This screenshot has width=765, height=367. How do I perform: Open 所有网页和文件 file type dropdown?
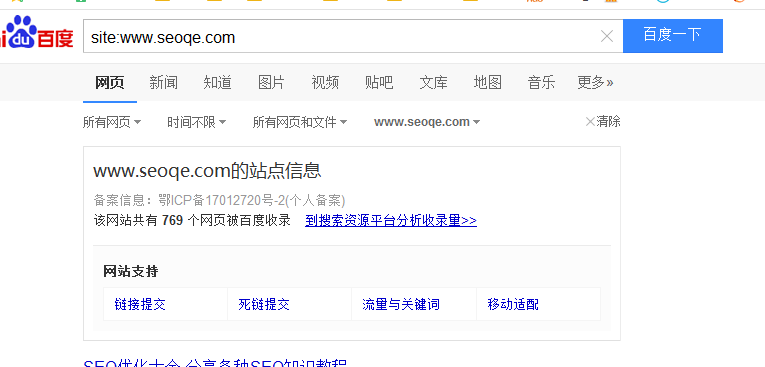[300, 122]
